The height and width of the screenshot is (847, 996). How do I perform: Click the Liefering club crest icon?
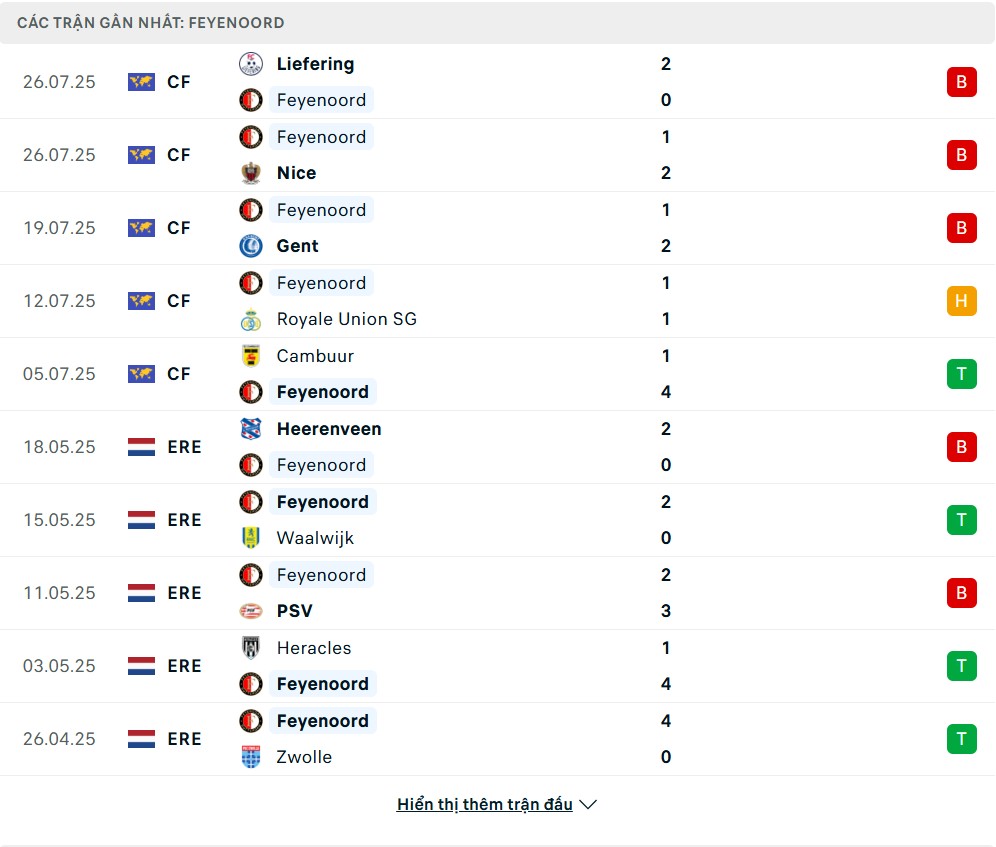pos(251,64)
